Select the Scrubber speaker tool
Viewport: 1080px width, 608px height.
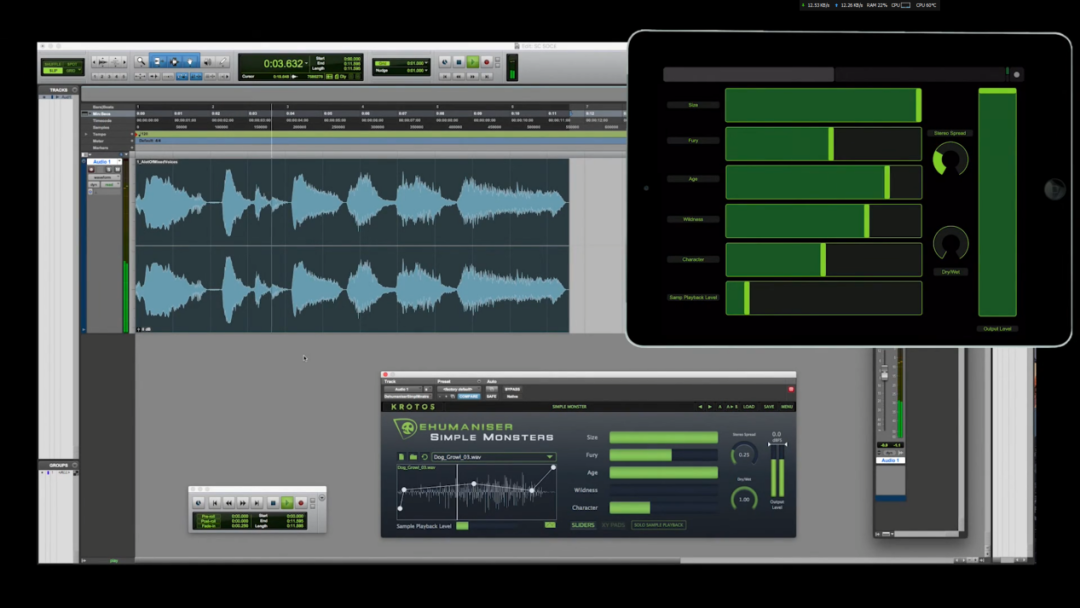[207, 61]
